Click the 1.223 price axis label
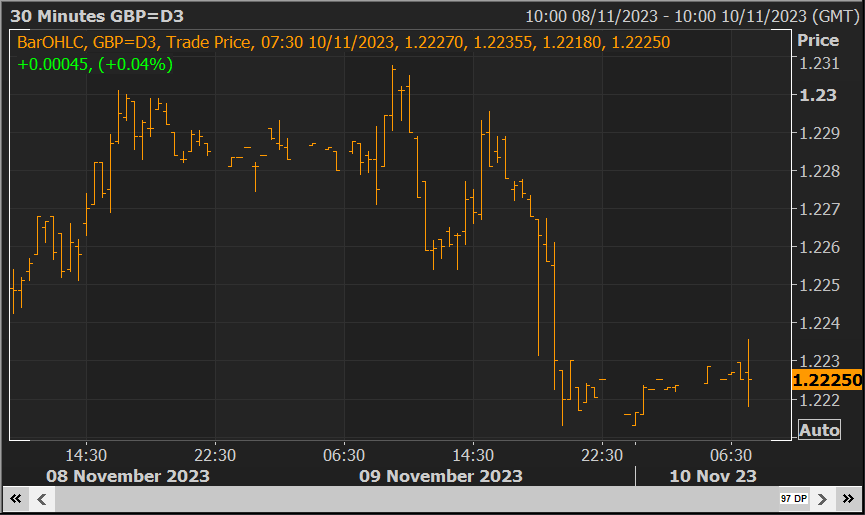This screenshot has width=865, height=515. point(819,361)
